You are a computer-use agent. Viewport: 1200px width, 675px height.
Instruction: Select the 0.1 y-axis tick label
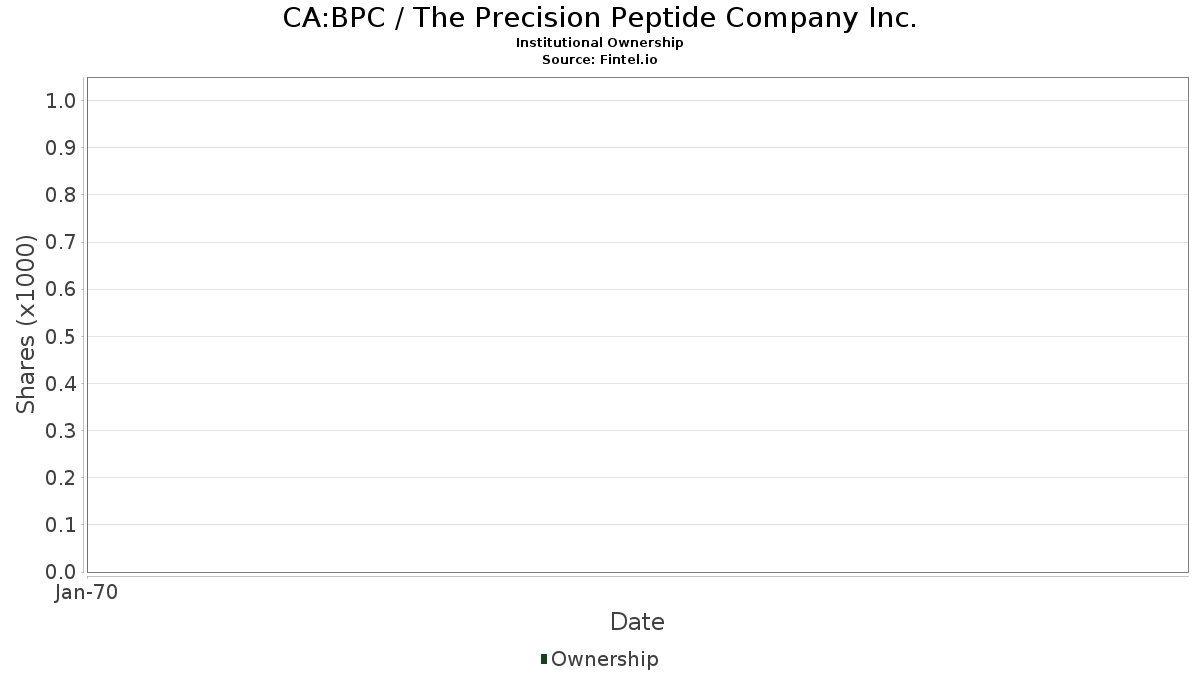(x=61, y=525)
